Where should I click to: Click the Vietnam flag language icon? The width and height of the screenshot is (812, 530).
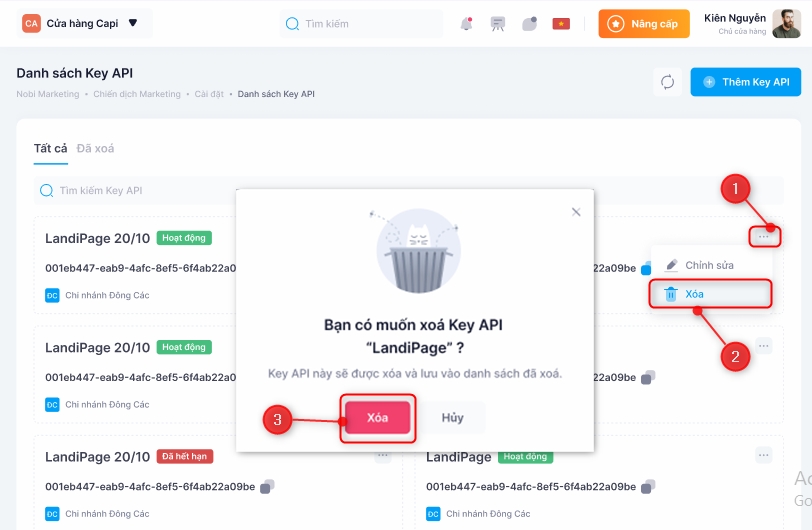coord(561,24)
